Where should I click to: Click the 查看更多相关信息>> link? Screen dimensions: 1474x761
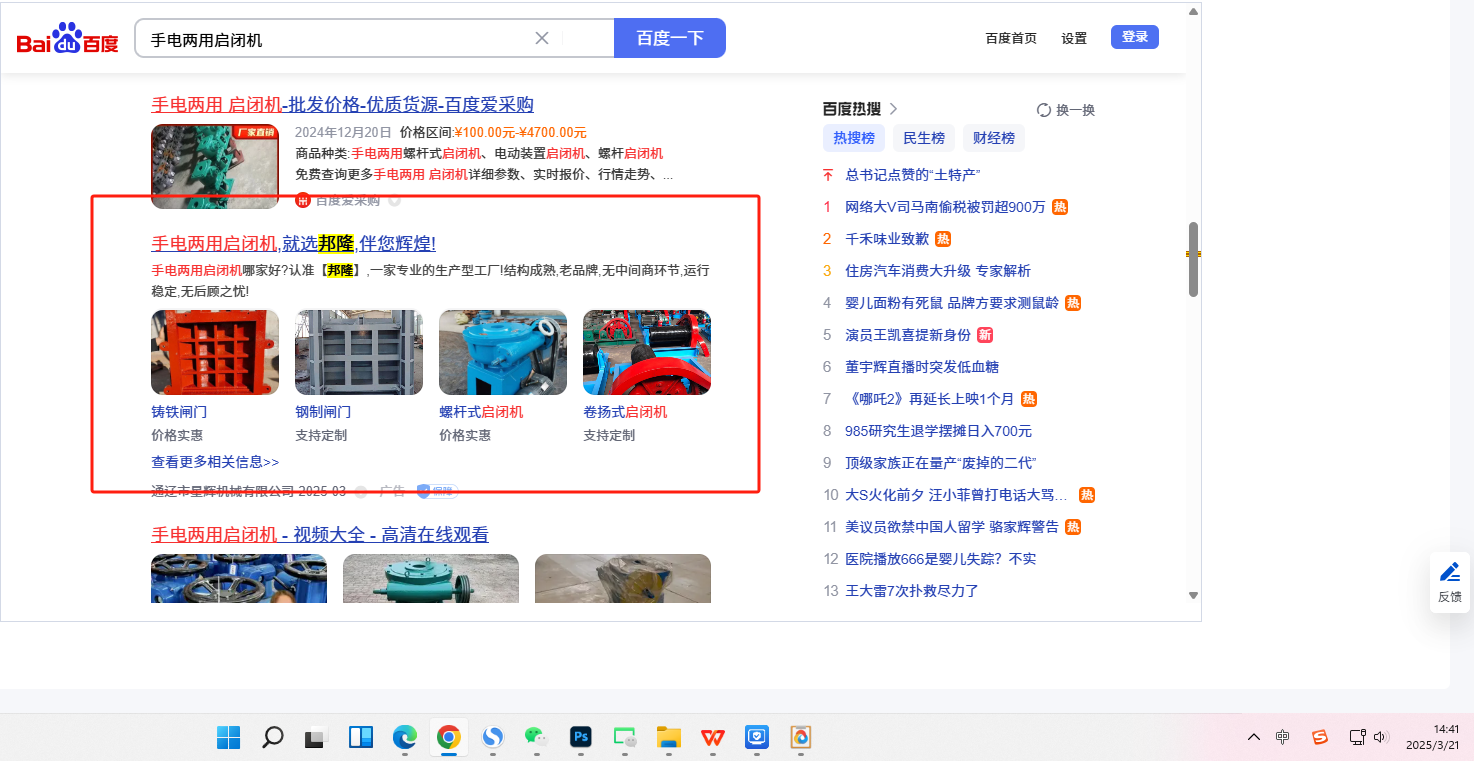tap(215, 462)
